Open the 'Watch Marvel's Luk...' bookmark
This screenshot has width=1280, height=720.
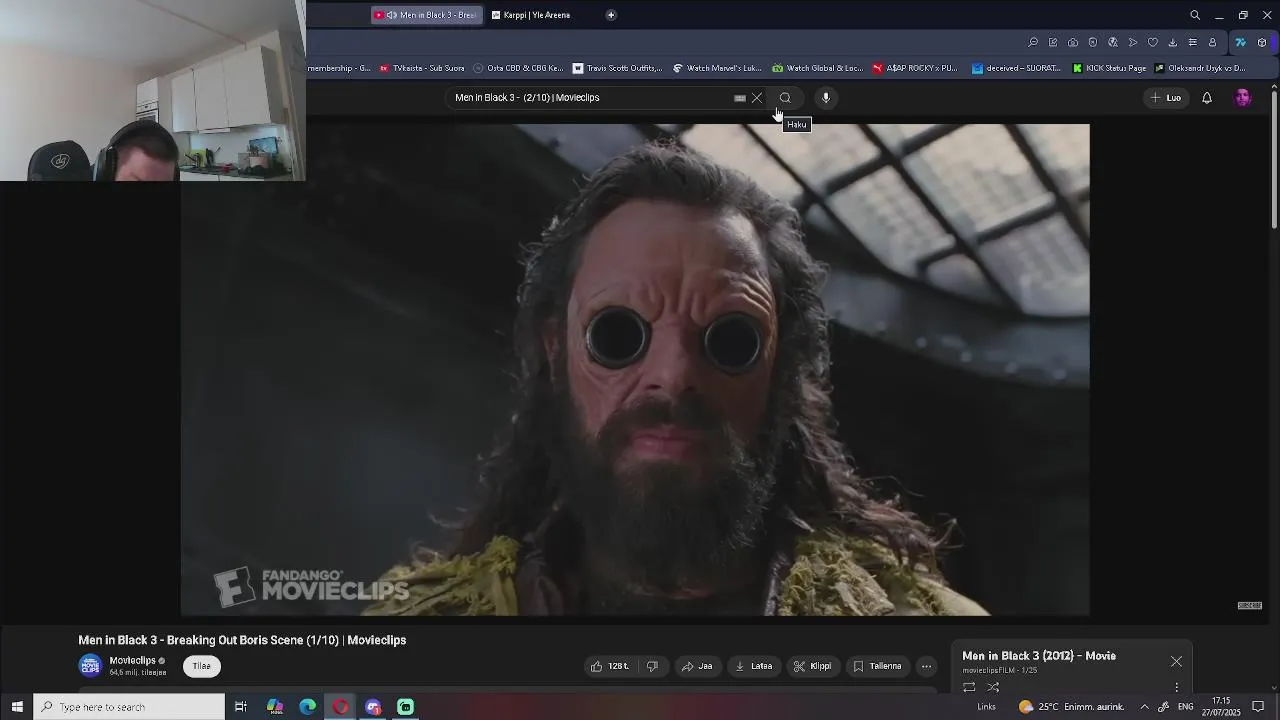717,68
